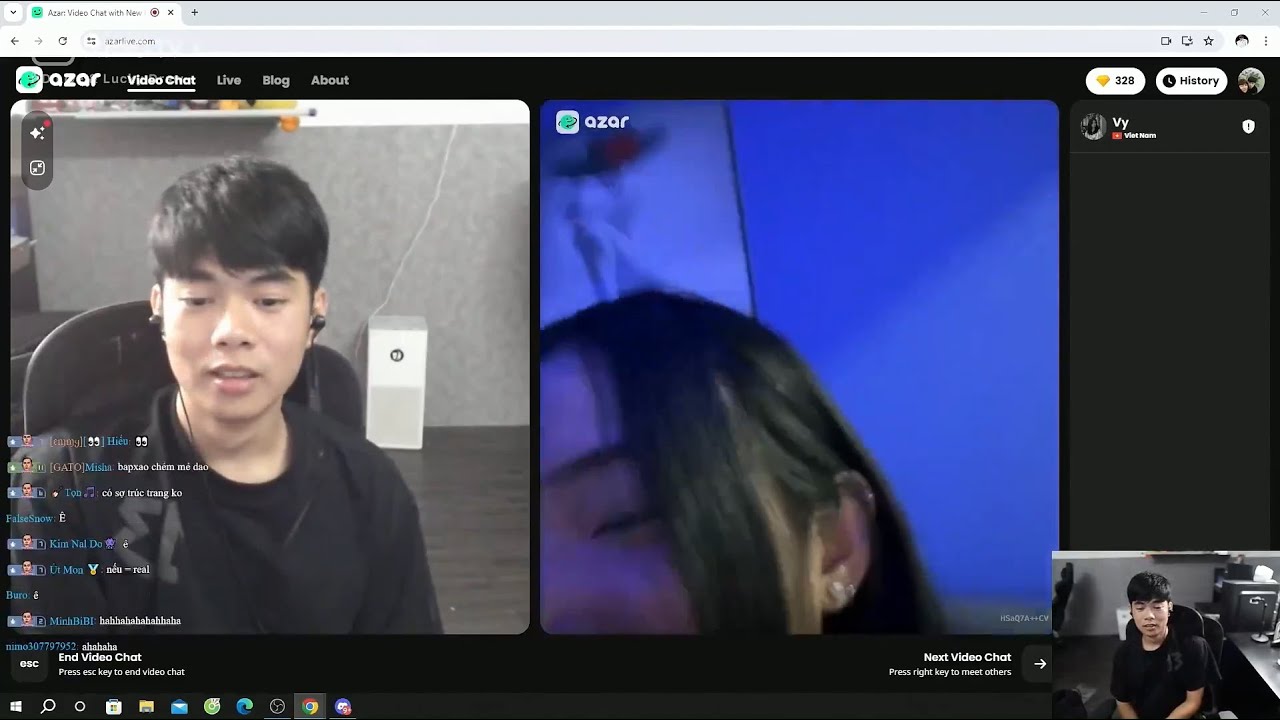Open Microsoft Store from taskbar
The height and width of the screenshot is (720, 1280).
[113, 707]
